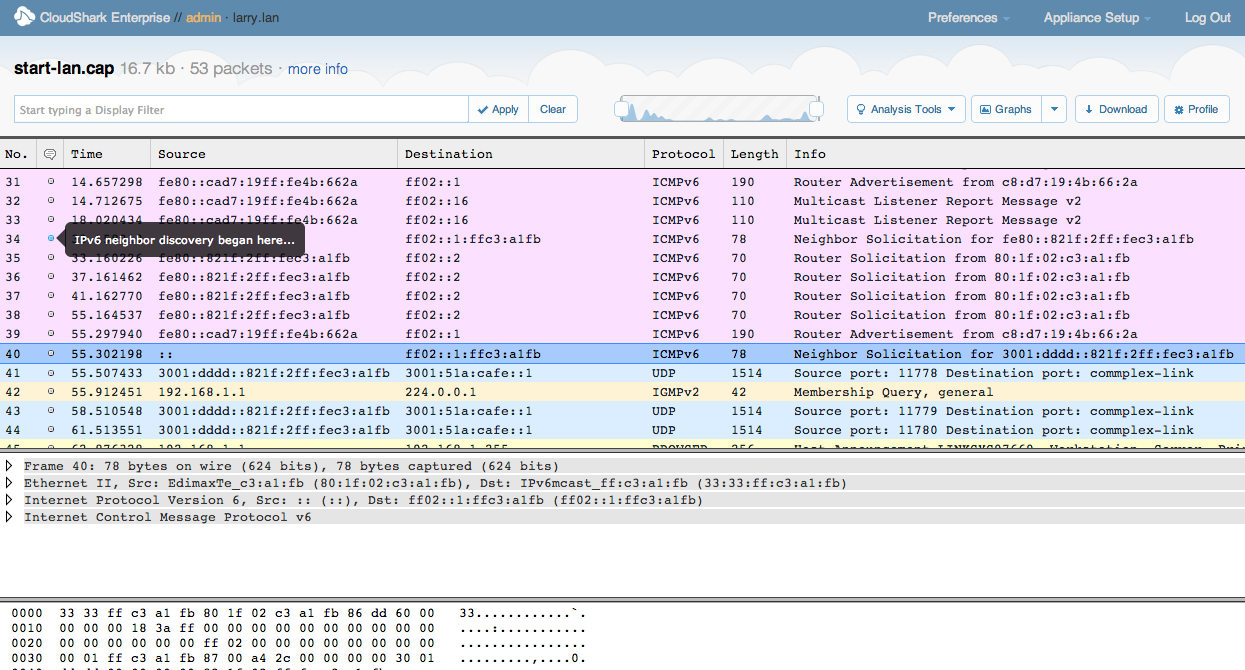Open the Graphs view
1245x670 pixels.
tap(1007, 109)
